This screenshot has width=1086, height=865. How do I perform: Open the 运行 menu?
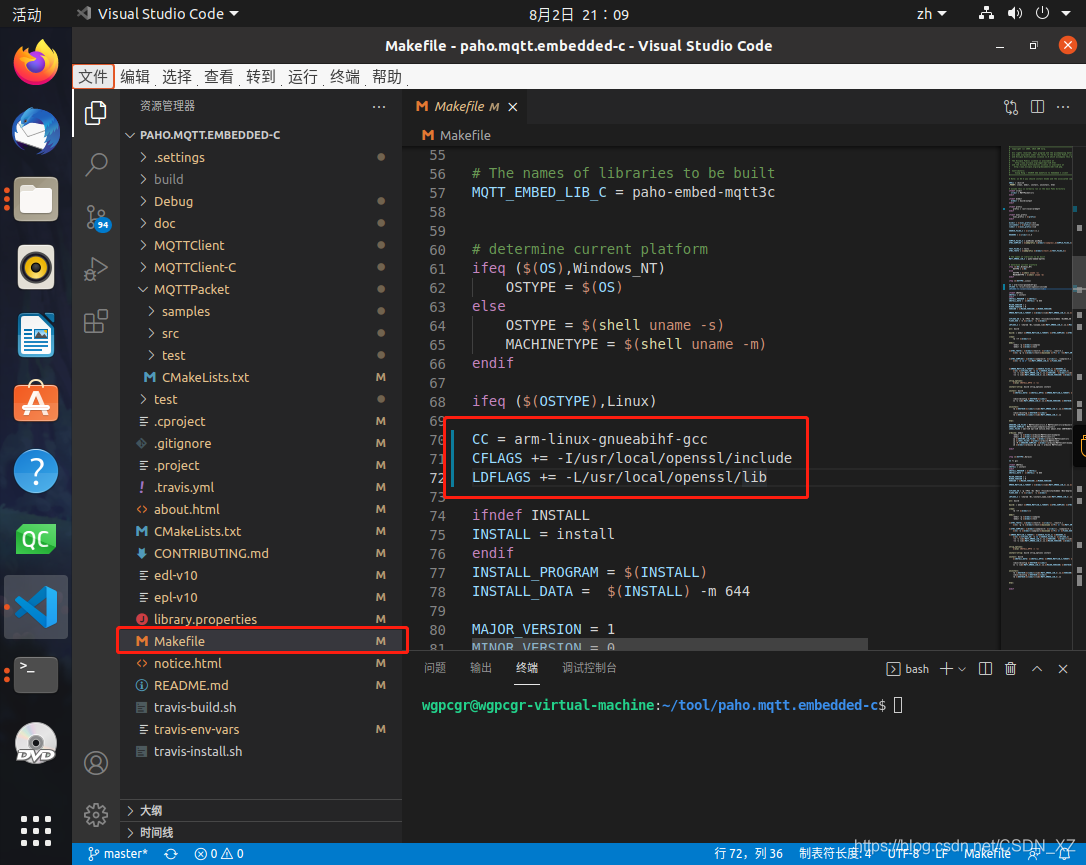[302, 76]
